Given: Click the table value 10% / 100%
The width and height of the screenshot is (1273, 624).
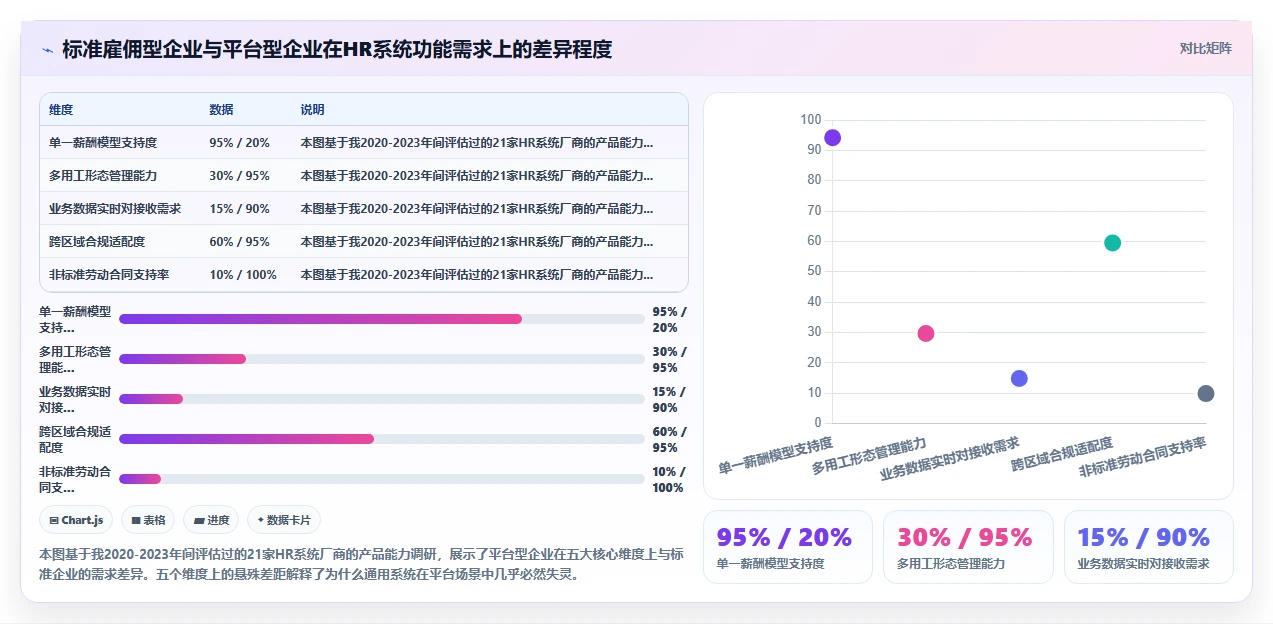Looking at the screenshot, I should [243, 275].
